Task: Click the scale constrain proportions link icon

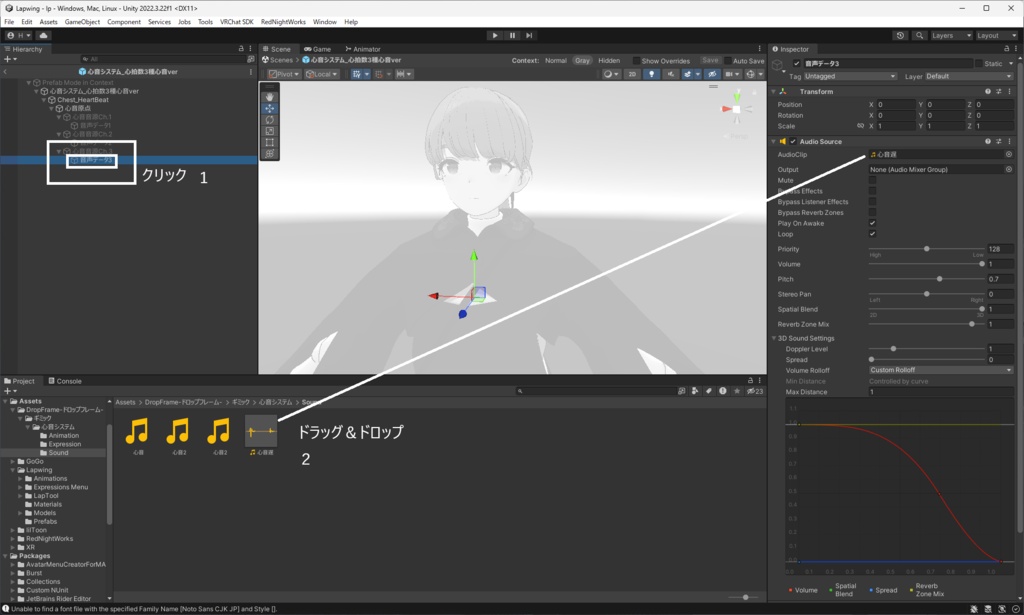Action: (860, 126)
